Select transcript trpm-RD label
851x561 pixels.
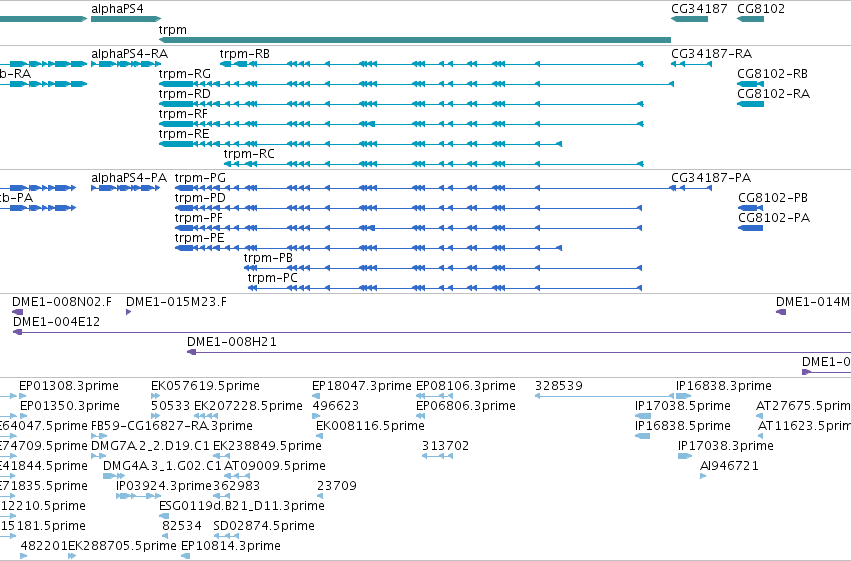point(185,94)
